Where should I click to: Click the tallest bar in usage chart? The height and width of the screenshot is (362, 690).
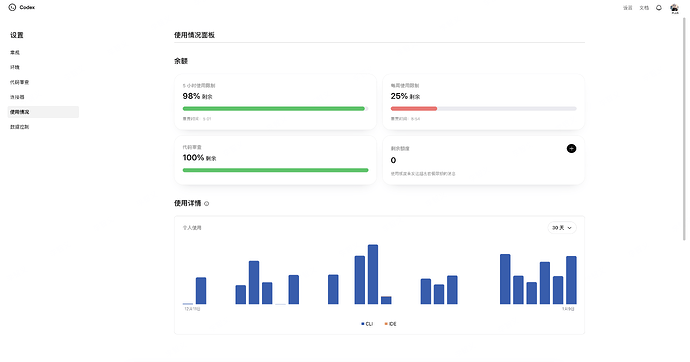(x=373, y=274)
